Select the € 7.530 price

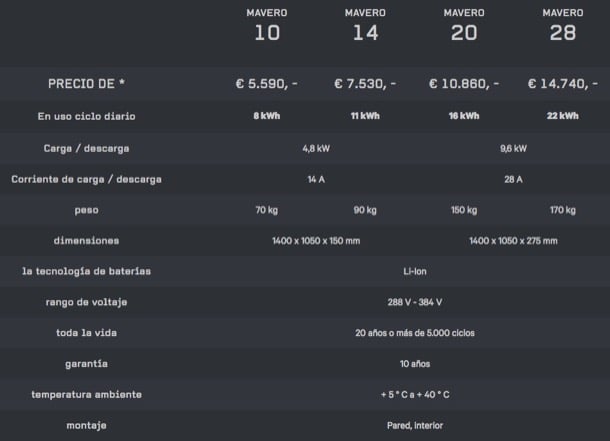coord(365,84)
